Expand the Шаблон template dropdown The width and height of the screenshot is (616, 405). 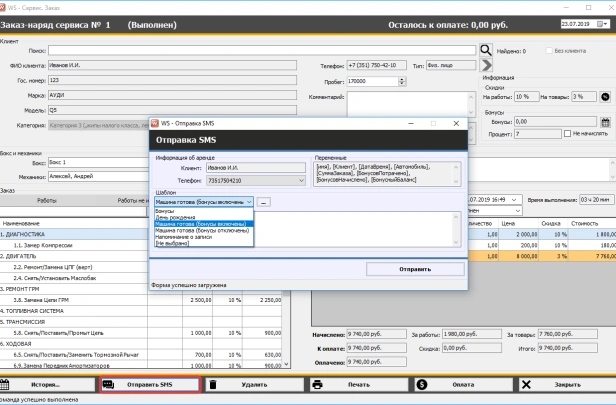[x=249, y=202]
